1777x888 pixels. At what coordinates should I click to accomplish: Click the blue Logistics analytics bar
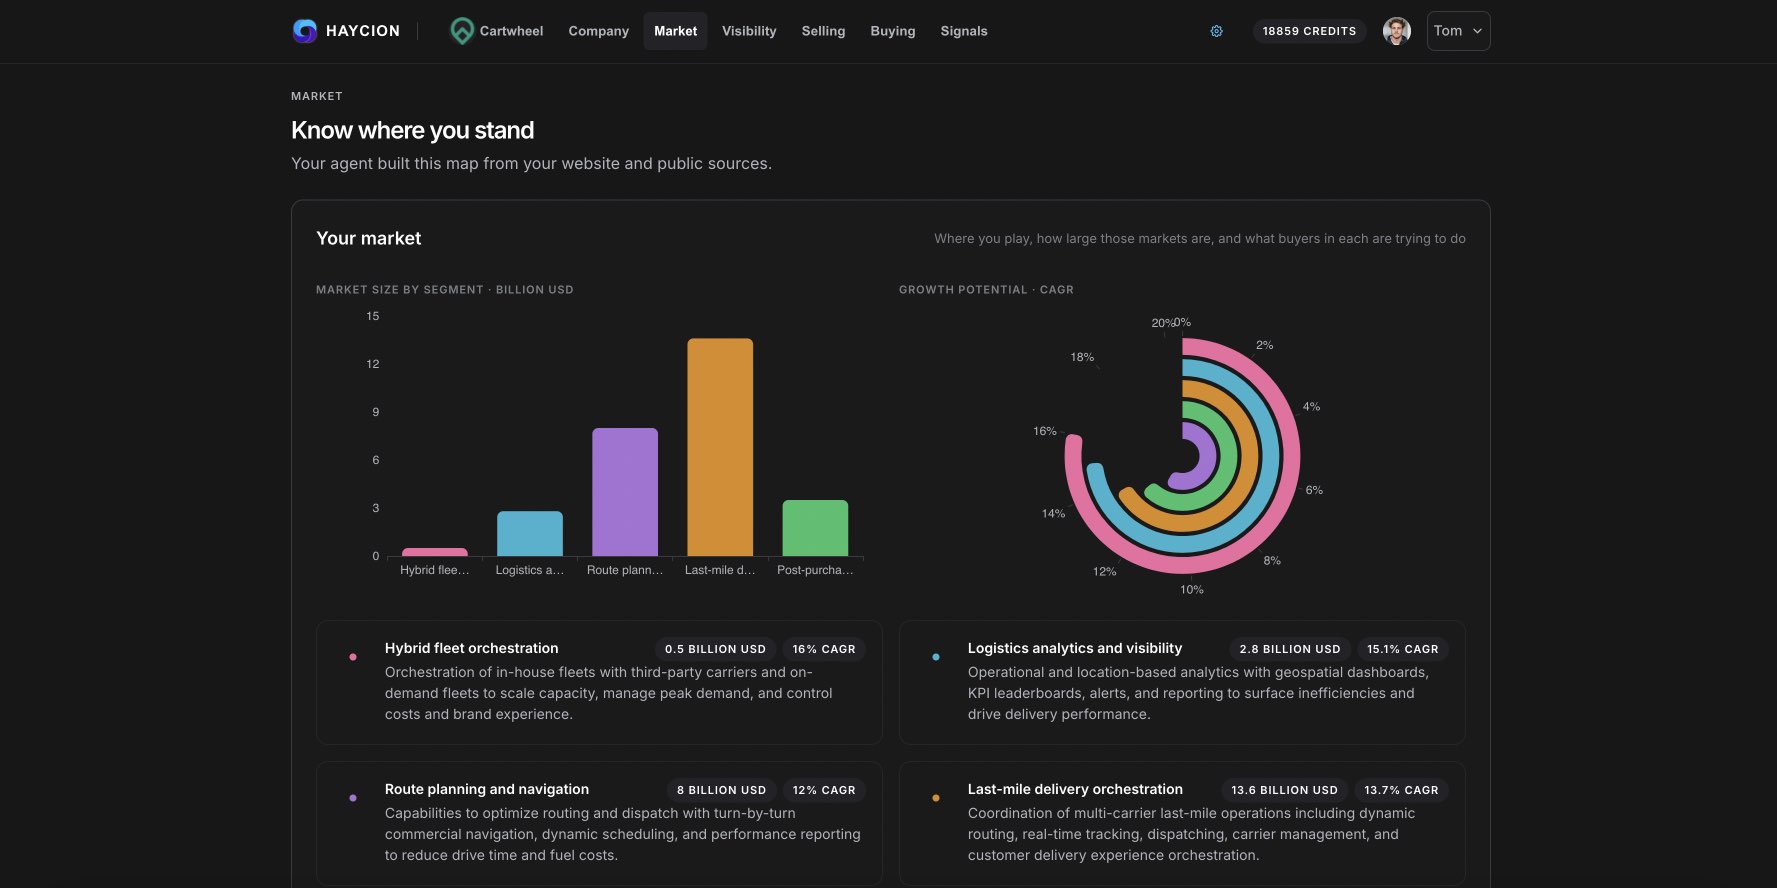pos(530,534)
